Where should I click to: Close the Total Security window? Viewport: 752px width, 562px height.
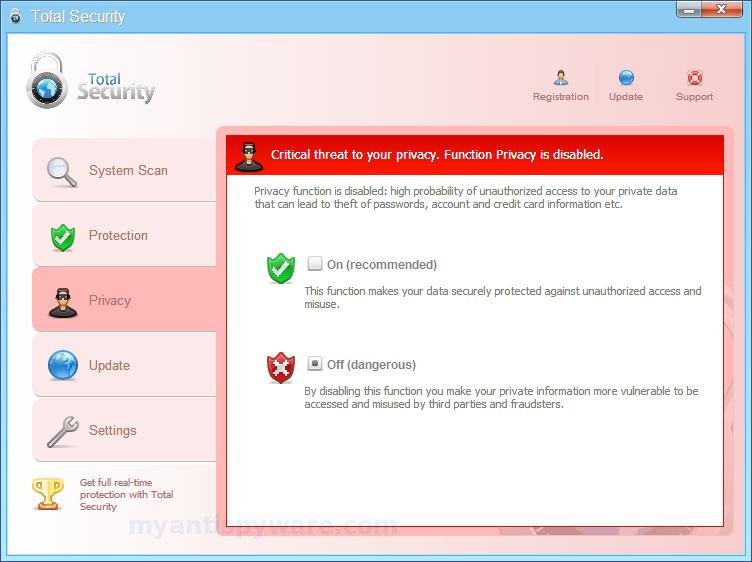pos(722,10)
